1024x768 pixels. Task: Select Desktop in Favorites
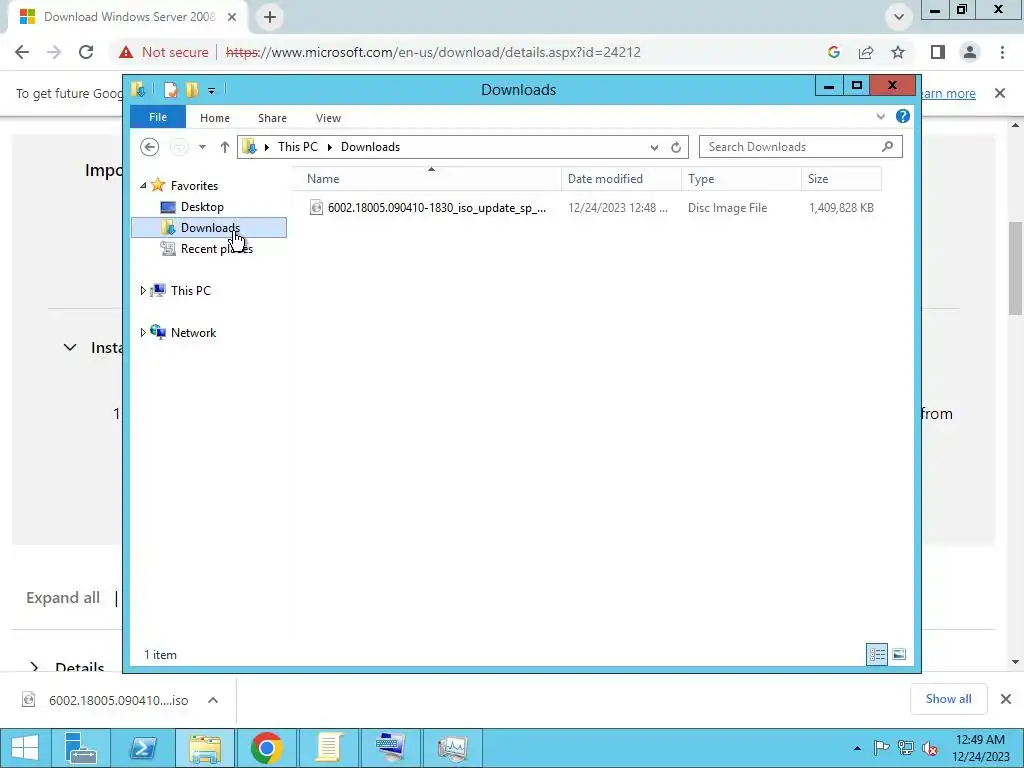202,207
